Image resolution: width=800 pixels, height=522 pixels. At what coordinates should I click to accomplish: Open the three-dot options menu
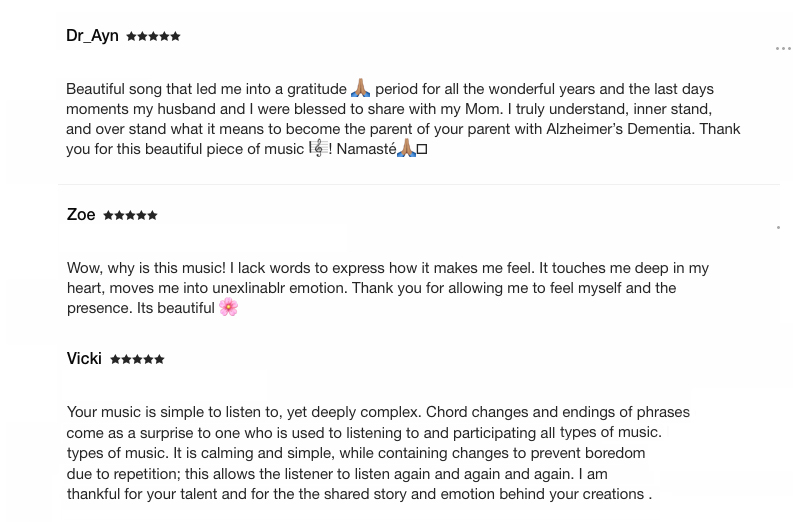coord(783,48)
